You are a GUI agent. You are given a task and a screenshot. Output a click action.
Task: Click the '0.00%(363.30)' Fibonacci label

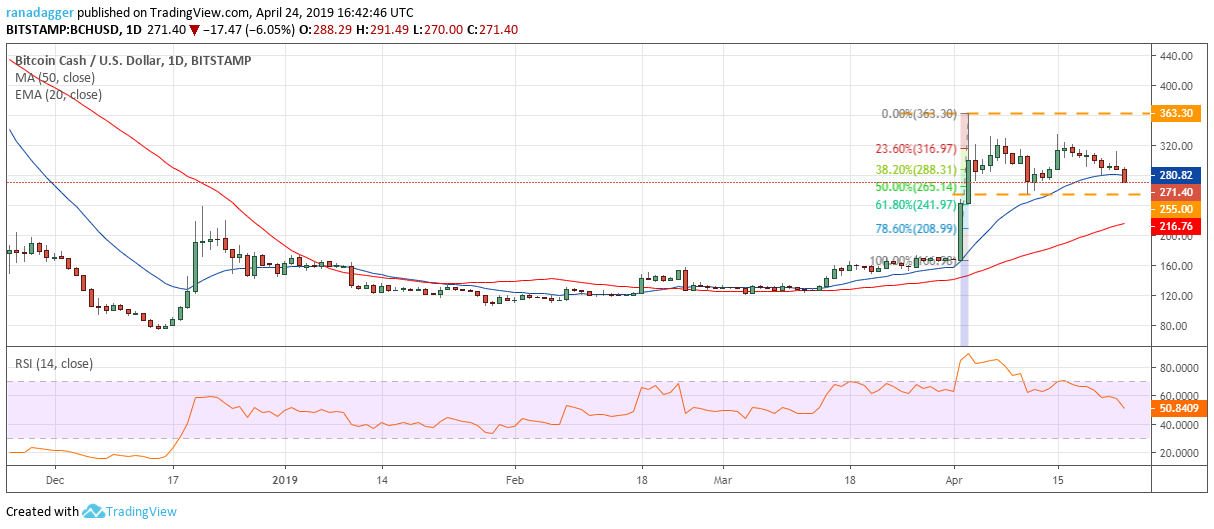click(x=917, y=114)
